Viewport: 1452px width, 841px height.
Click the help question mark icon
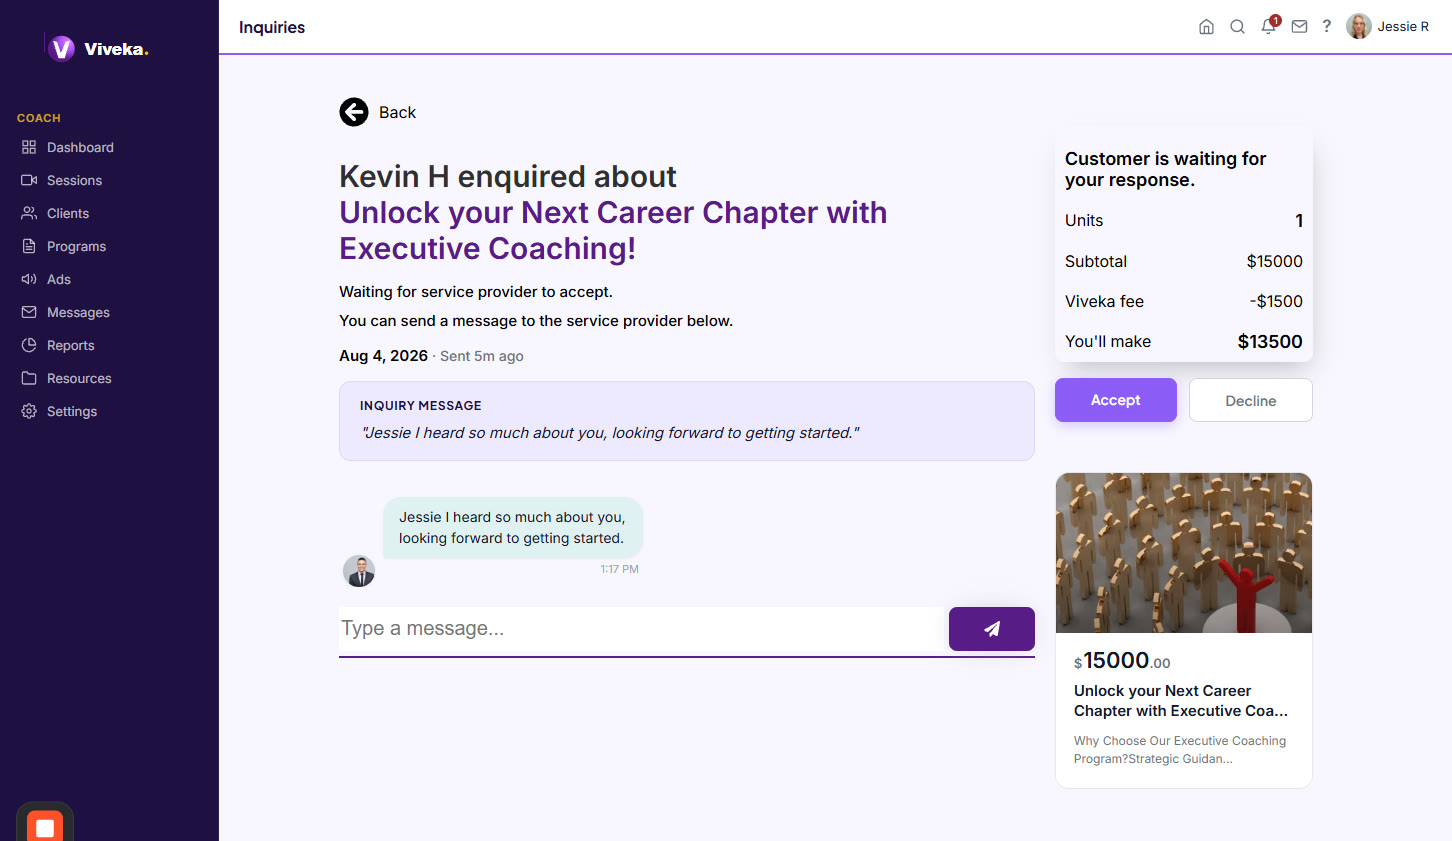click(1327, 26)
